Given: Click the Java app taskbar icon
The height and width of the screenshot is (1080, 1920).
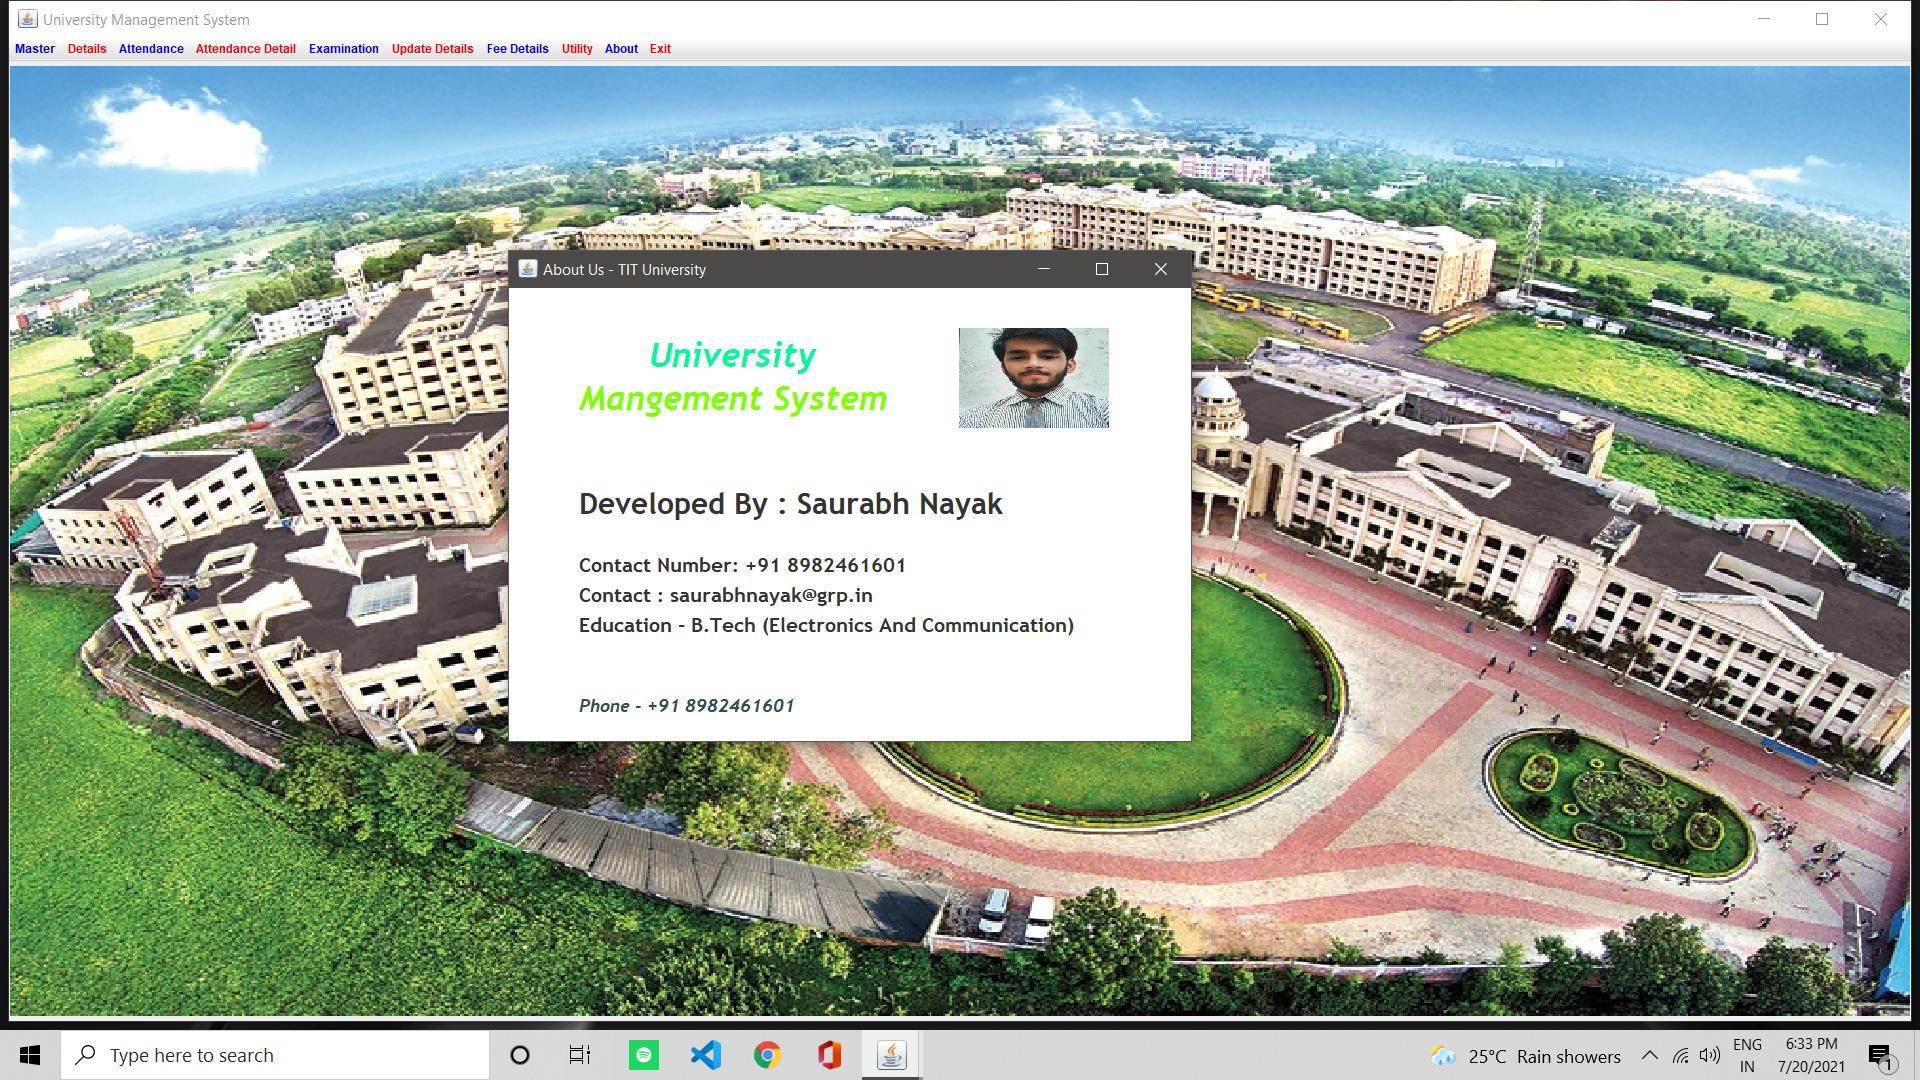Looking at the screenshot, I should (891, 1055).
